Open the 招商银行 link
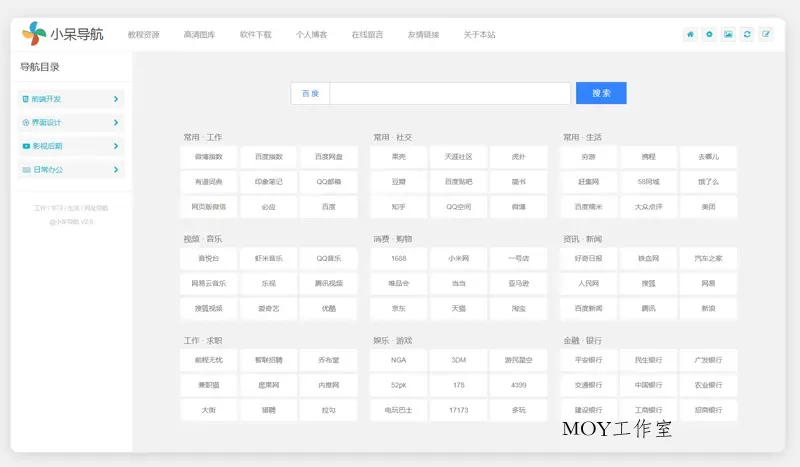The image size is (800, 467). click(708, 410)
